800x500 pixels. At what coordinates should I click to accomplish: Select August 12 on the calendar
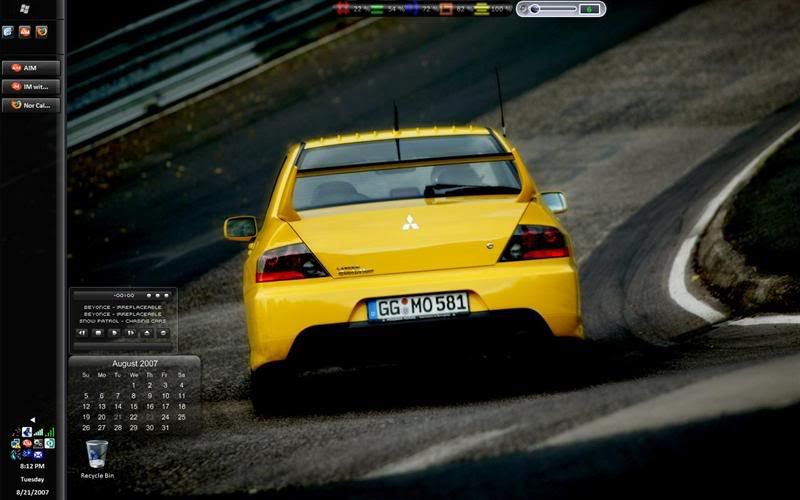[x=86, y=407]
